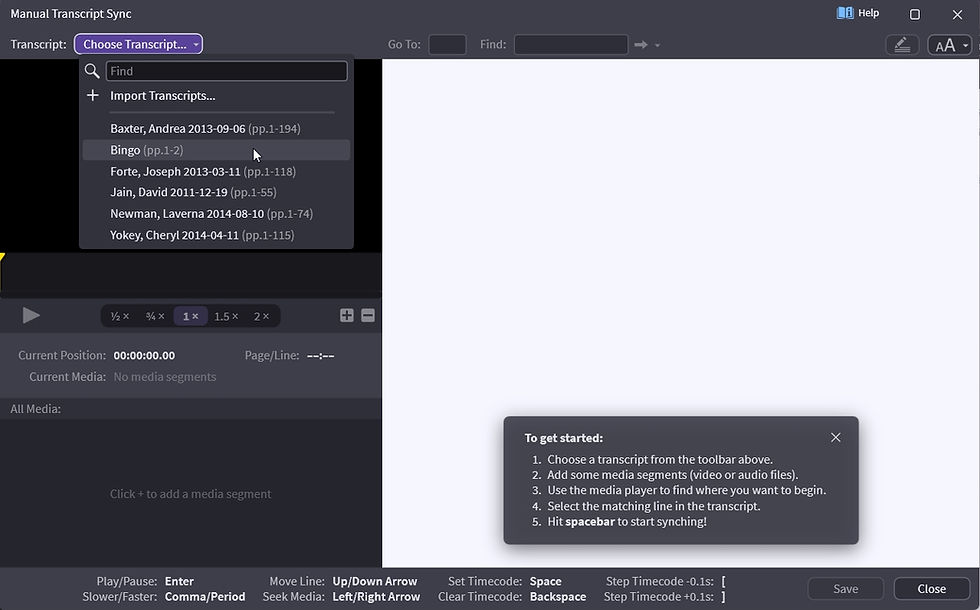
Task: Open Import Transcripts
Action: [163, 95]
